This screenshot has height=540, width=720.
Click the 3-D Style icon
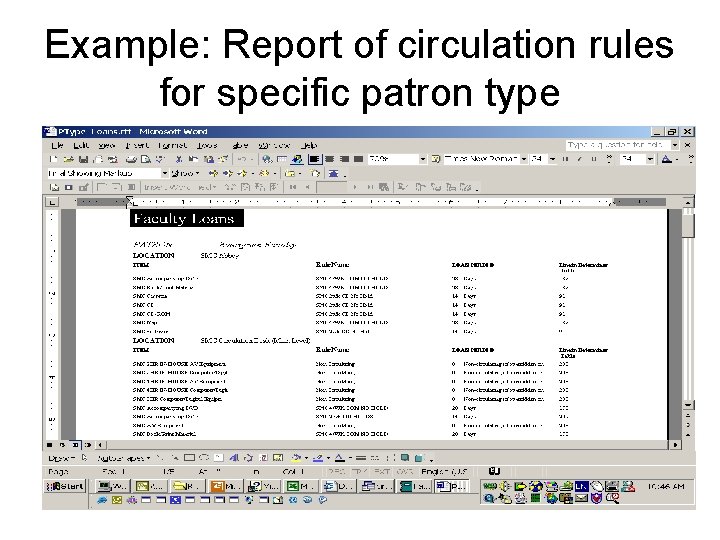point(419,458)
